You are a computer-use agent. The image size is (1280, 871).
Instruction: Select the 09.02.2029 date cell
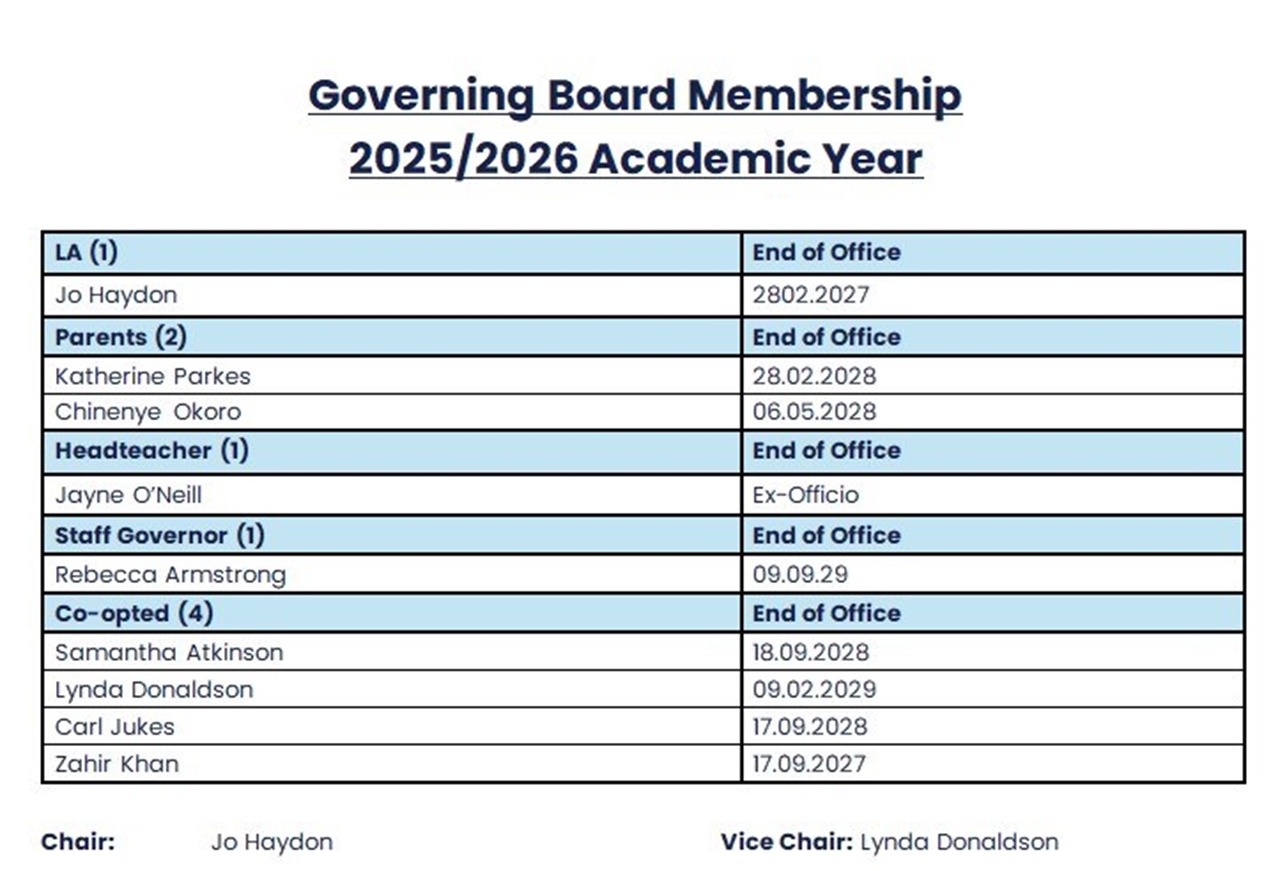click(814, 690)
